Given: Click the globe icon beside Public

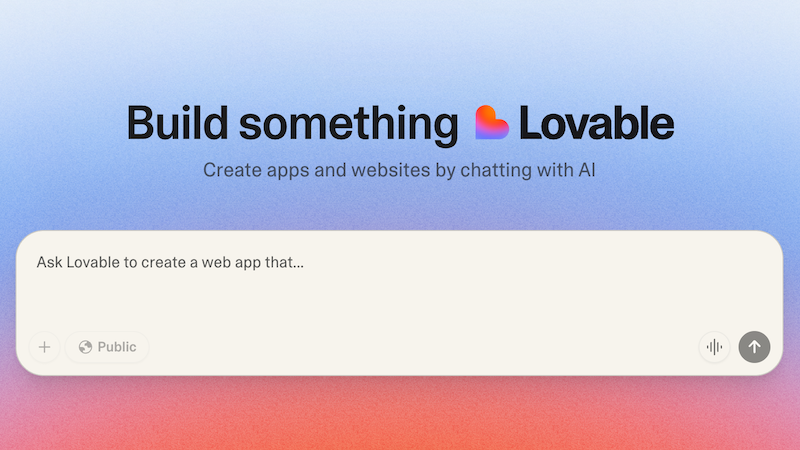Looking at the screenshot, I should click(x=85, y=347).
